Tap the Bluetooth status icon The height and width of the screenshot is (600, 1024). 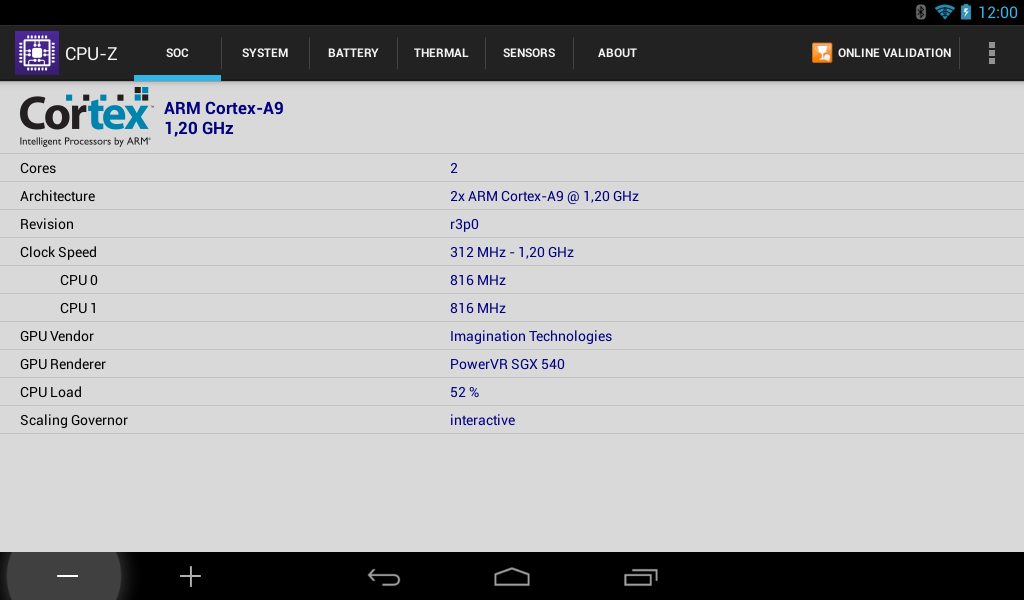pos(921,12)
